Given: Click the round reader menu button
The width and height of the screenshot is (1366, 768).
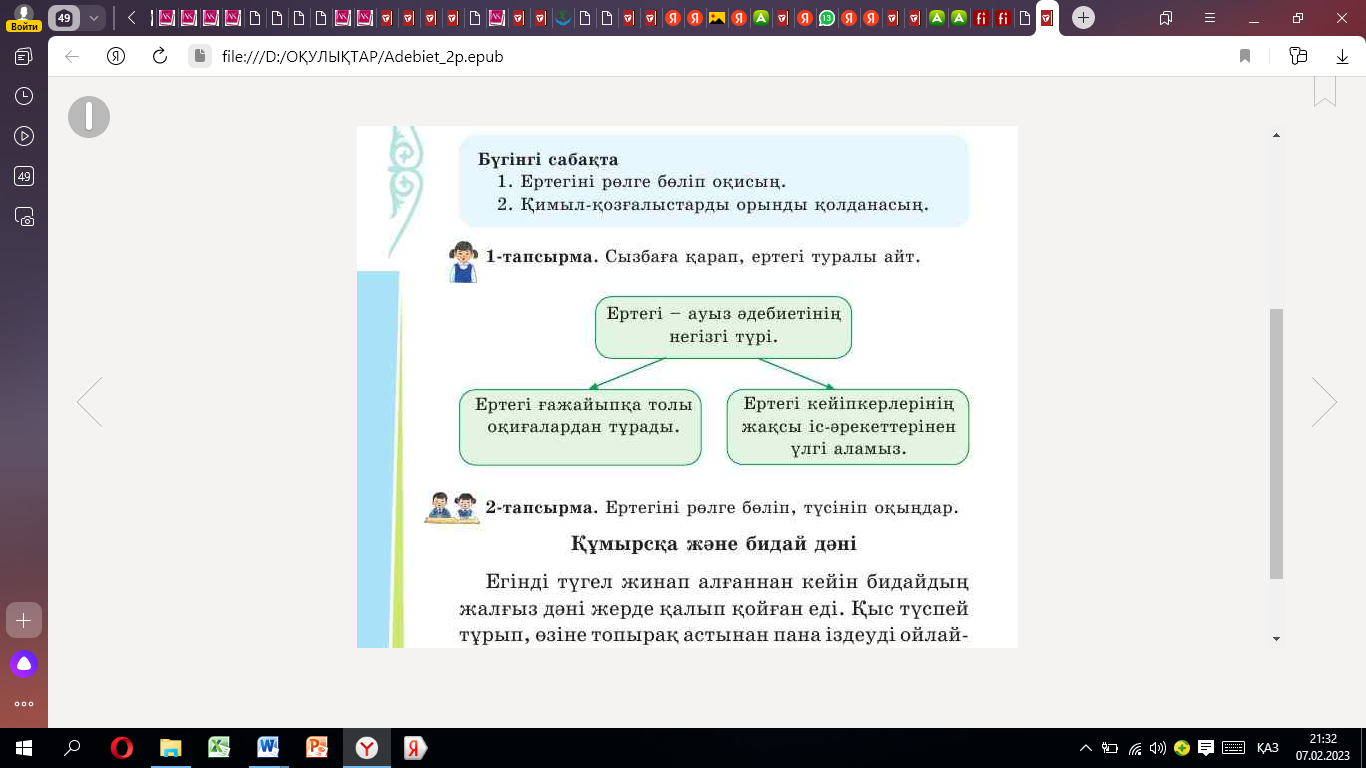Looking at the screenshot, I should pyautogui.click(x=89, y=117).
